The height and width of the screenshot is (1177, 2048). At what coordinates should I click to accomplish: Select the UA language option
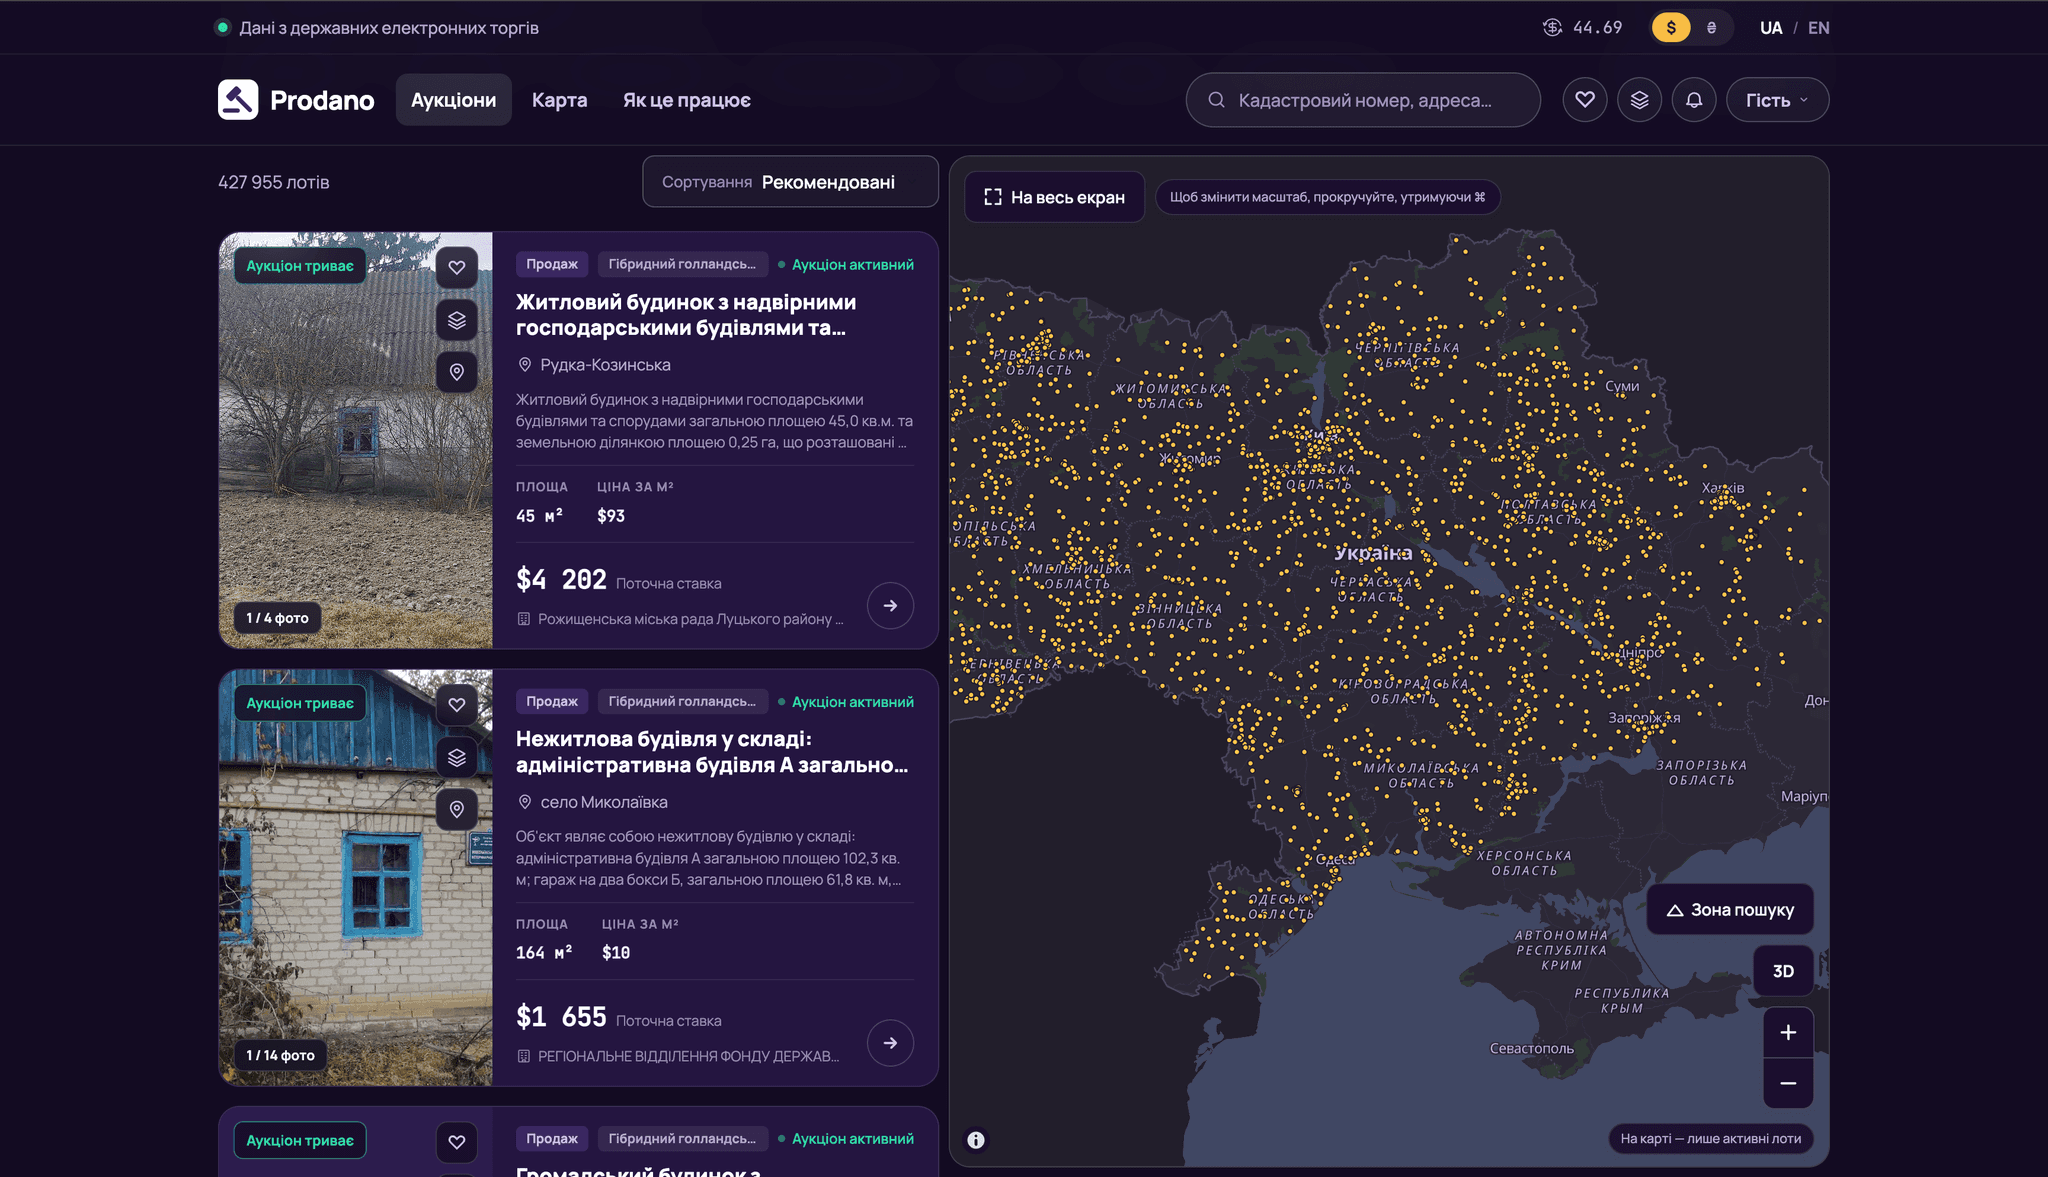click(x=1771, y=28)
